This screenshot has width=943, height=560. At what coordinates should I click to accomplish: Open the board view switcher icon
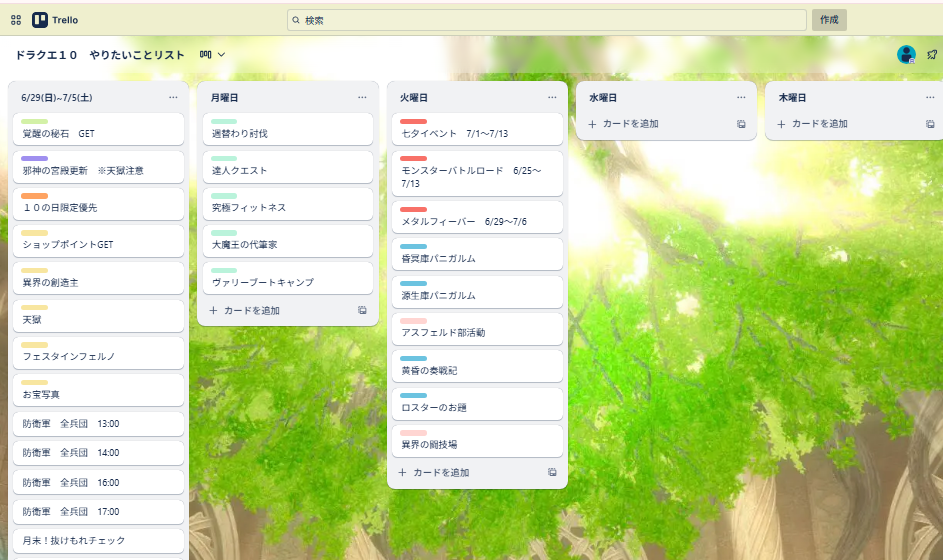click(206, 54)
